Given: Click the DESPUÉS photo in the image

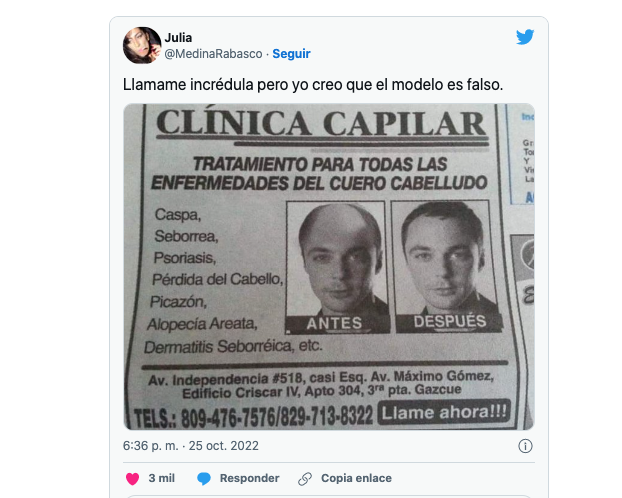Looking at the screenshot, I should [x=445, y=266].
